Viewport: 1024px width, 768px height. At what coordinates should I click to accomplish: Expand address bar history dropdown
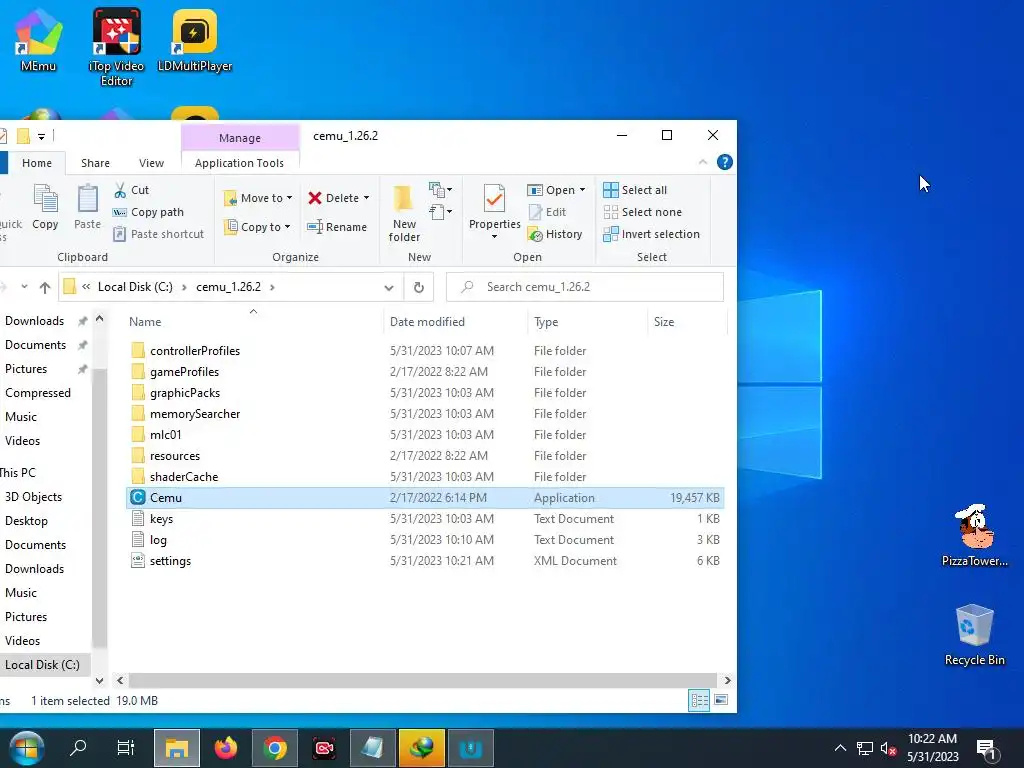389,287
